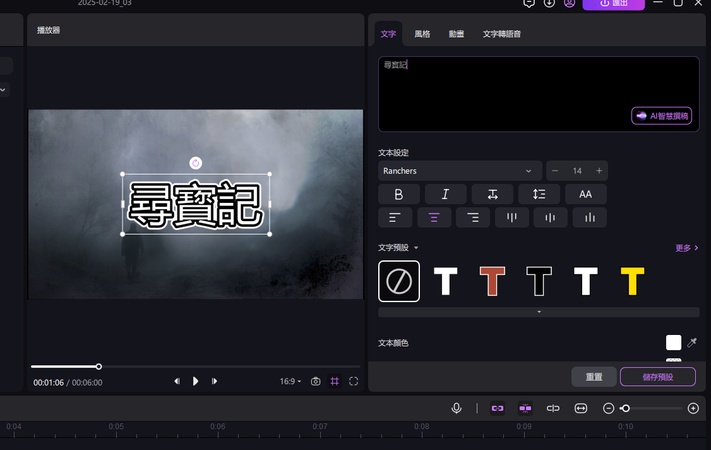Screen dimensions: 711x450
Task: Zoom out the timeline with minus
Action: point(609,408)
